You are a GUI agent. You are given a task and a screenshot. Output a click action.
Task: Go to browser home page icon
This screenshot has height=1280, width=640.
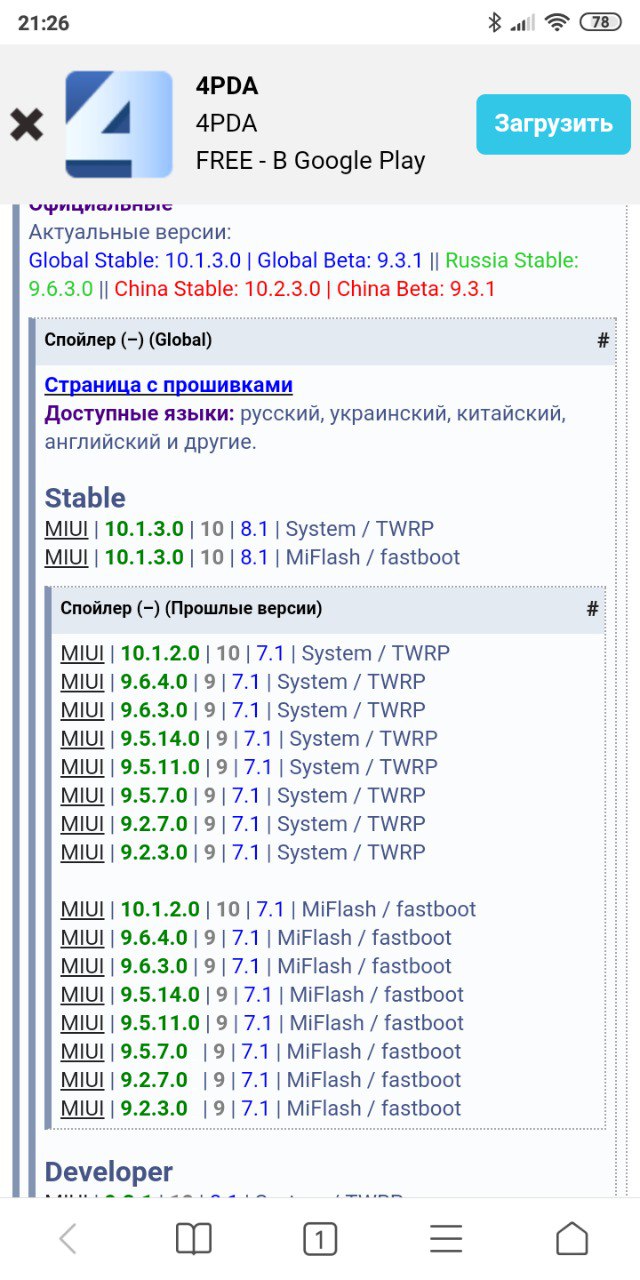[x=572, y=1240]
